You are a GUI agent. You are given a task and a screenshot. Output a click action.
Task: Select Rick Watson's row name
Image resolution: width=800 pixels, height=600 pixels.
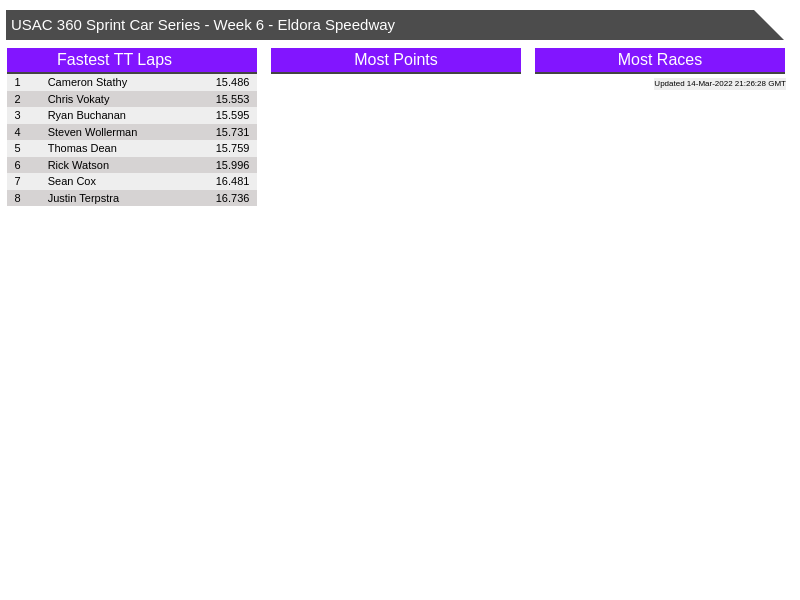tap(78, 165)
